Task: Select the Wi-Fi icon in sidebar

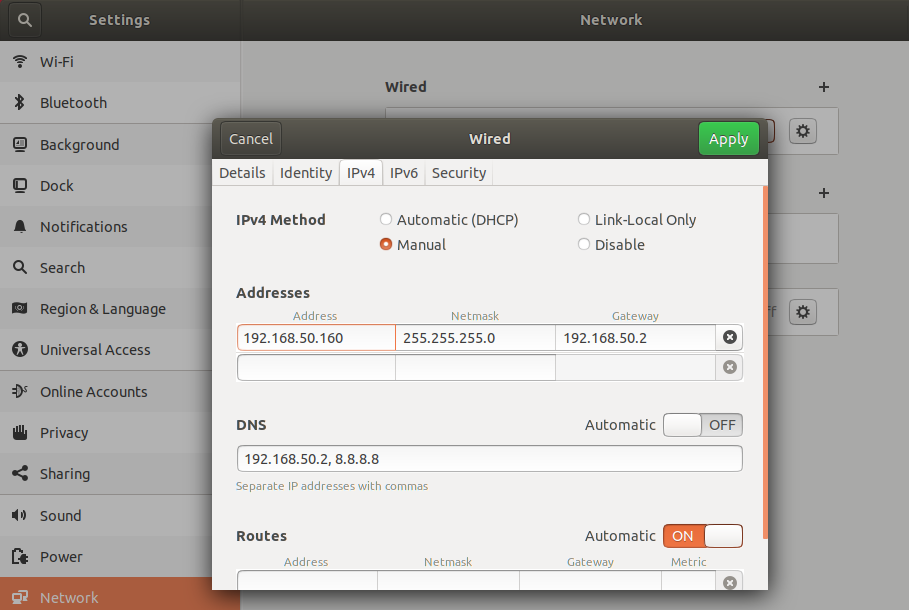Action: pos(20,61)
